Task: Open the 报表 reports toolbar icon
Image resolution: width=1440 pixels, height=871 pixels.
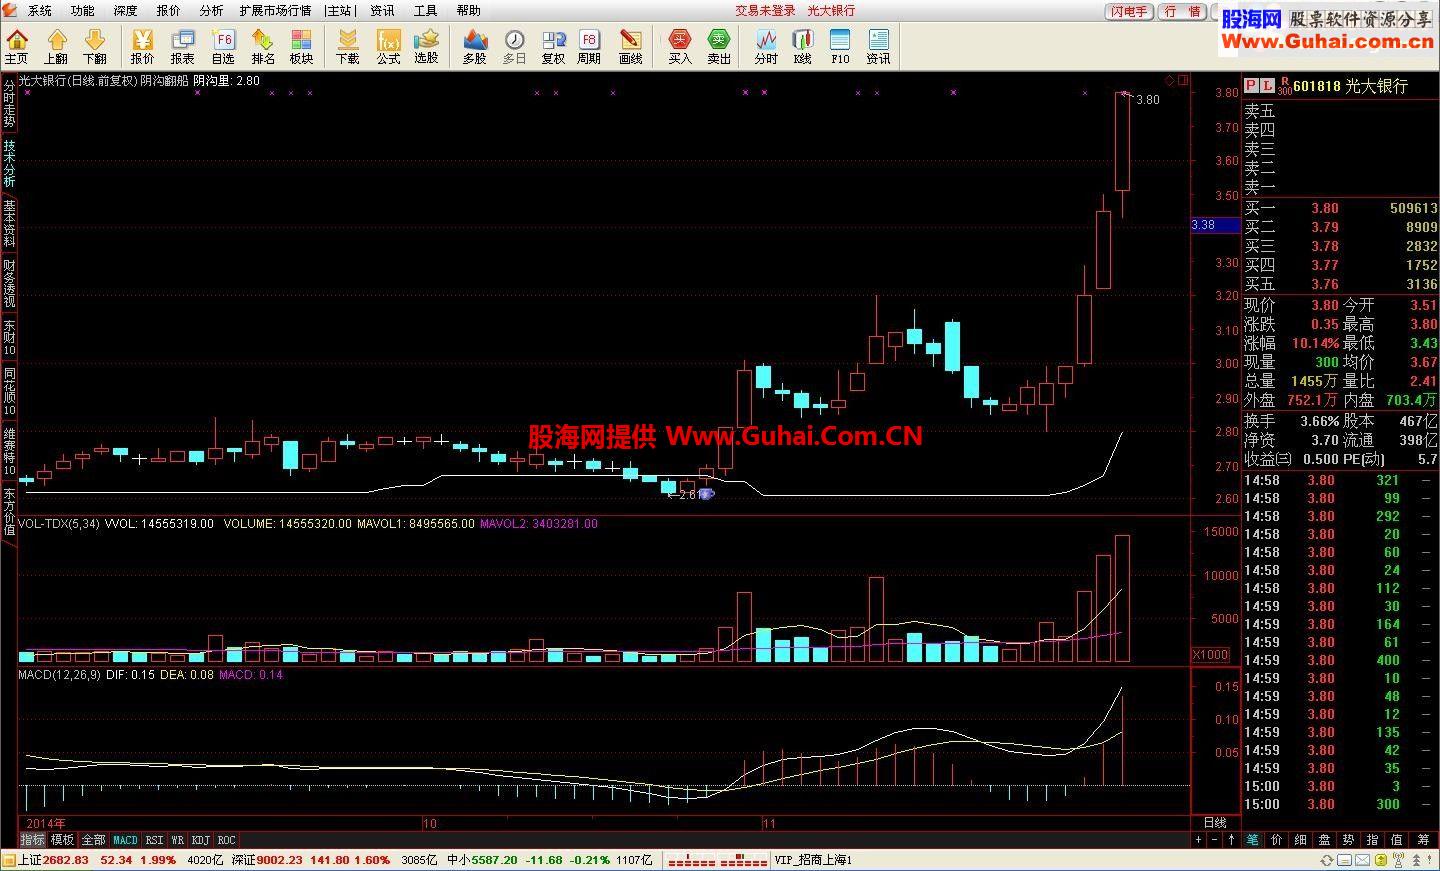Action: [x=182, y=46]
